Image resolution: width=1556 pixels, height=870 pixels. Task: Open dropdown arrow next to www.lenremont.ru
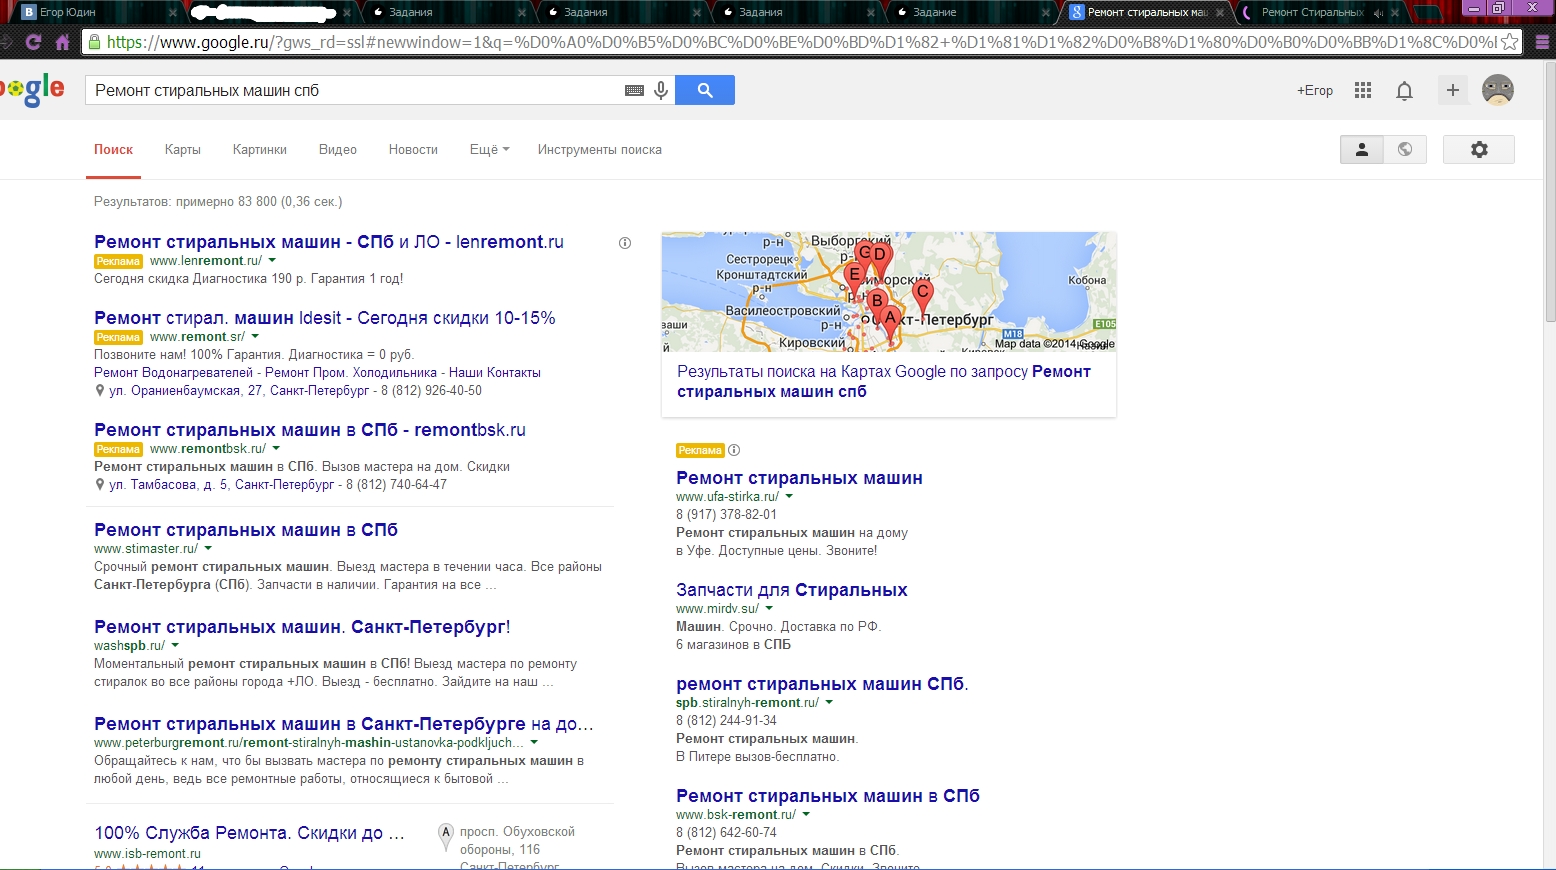272,261
